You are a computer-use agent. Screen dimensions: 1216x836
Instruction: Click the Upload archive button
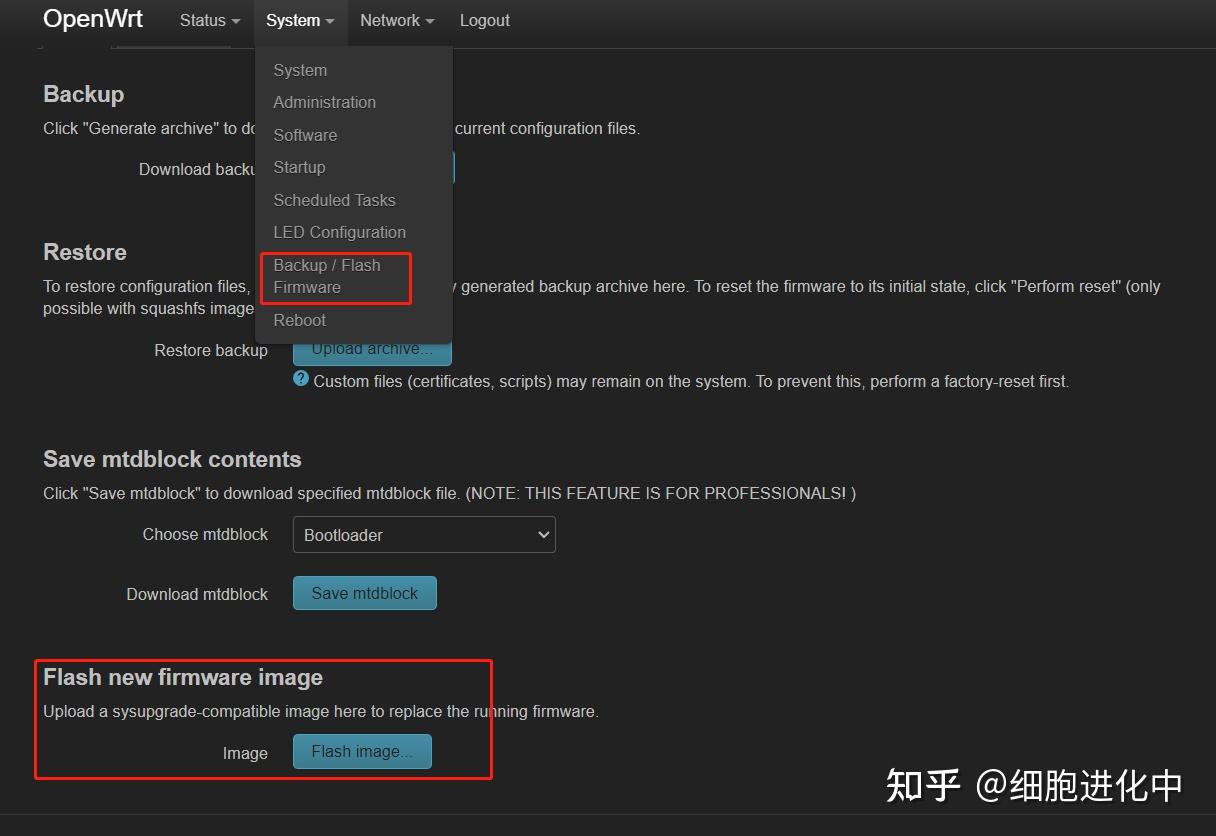tap(372, 349)
